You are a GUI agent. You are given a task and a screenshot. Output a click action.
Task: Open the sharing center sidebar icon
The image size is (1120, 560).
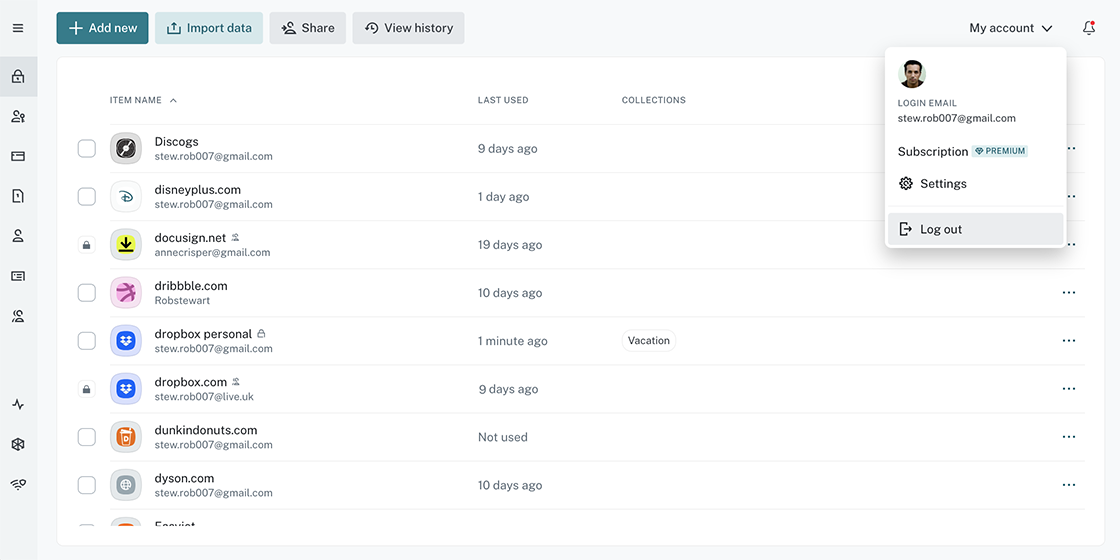point(18,116)
